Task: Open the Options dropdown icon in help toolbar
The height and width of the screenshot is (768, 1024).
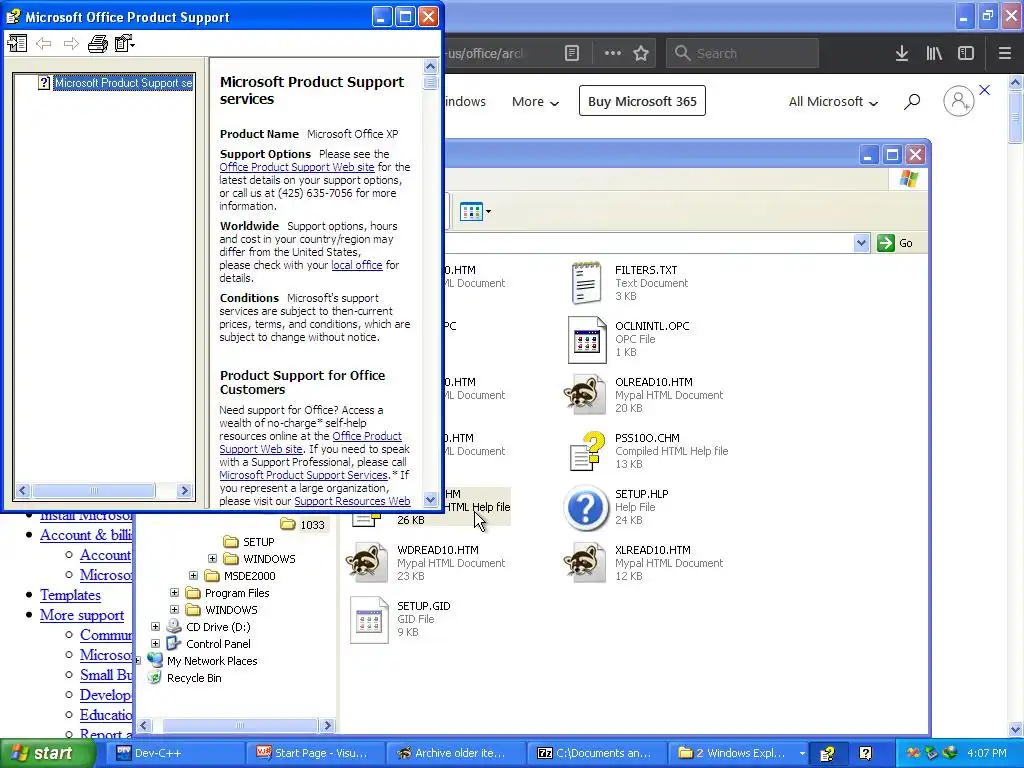Action: pyautogui.click(x=124, y=44)
